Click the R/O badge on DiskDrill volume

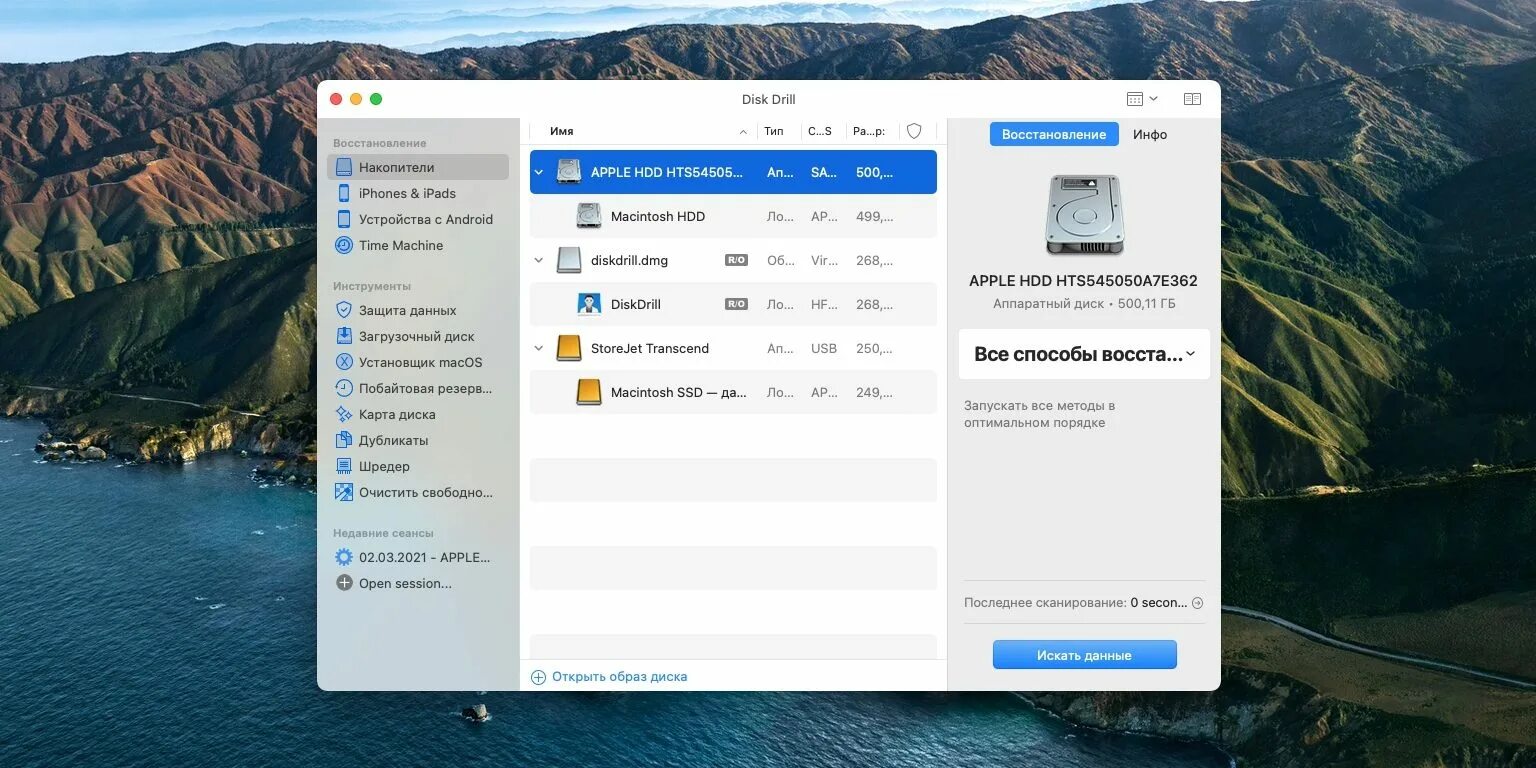(736, 304)
